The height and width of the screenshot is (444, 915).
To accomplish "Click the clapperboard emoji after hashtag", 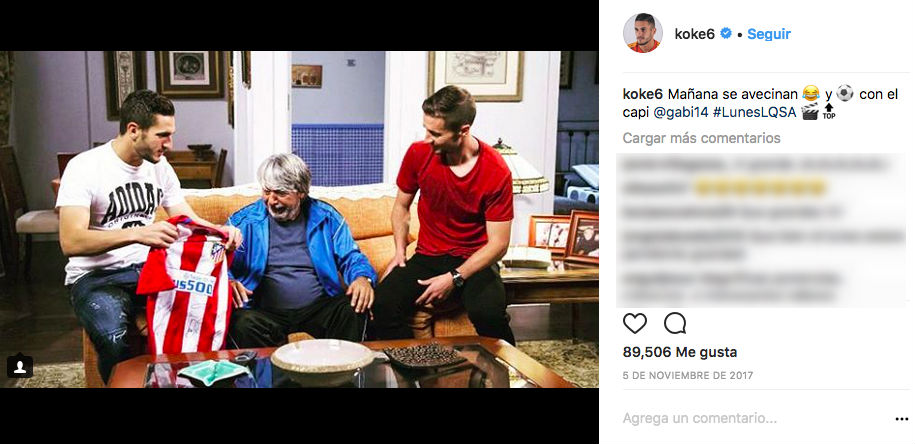I will (810, 112).
